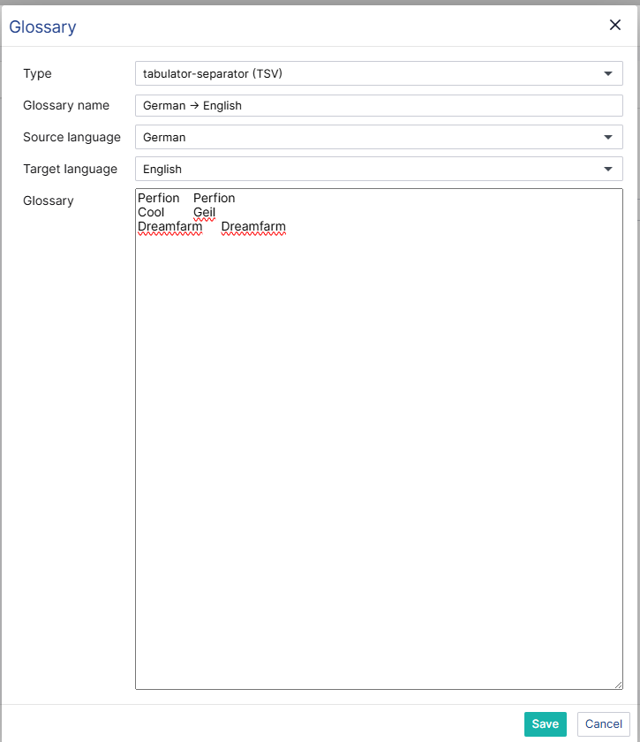This screenshot has width=640, height=742.
Task: Expand the Source language dropdown set to German
Action: tap(379, 137)
